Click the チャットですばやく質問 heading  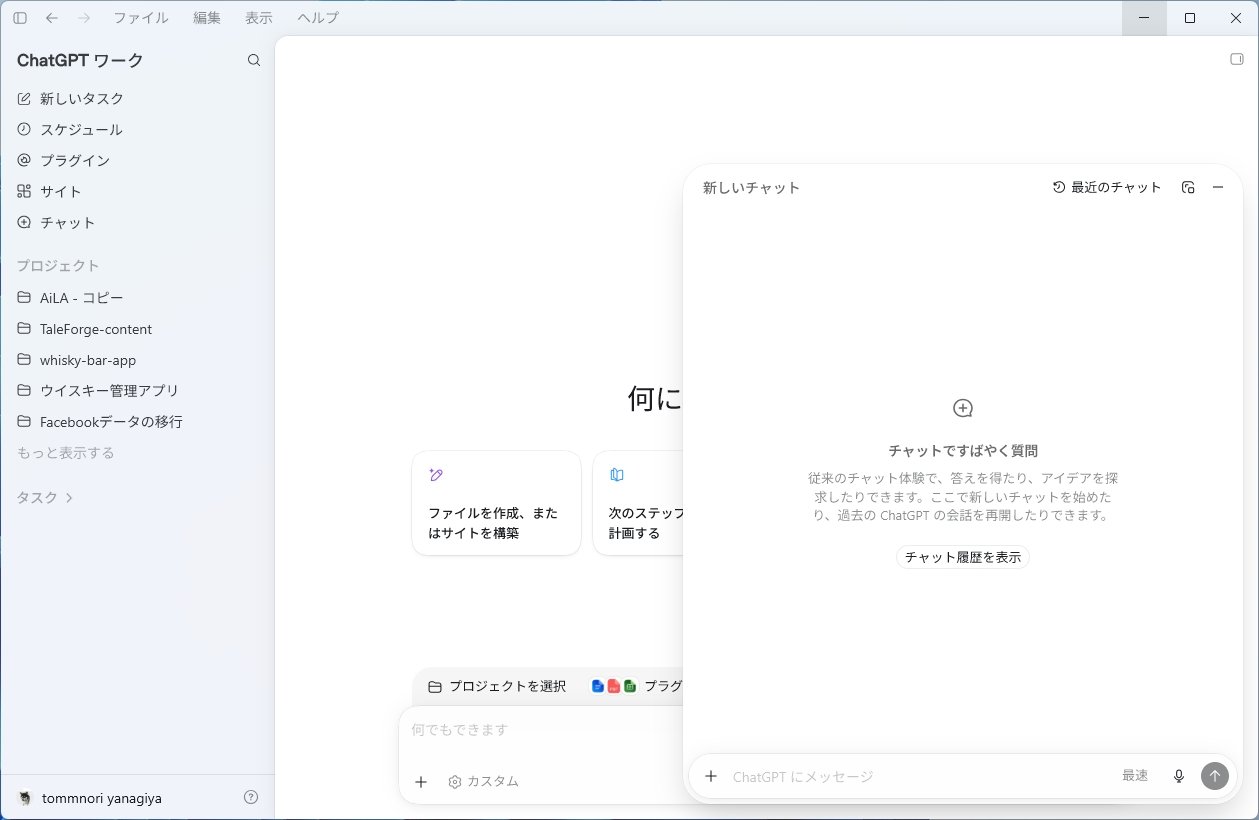pyautogui.click(x=963, y=451)
